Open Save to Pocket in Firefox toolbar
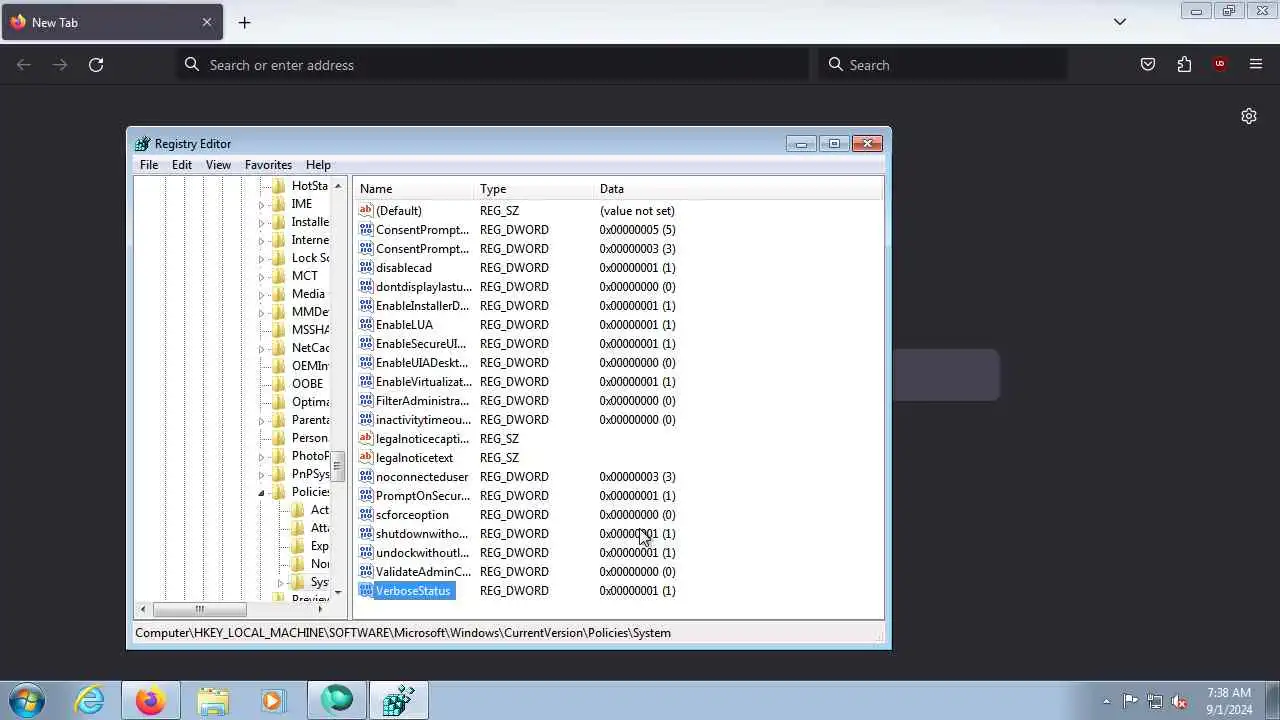1280x720 pixels. 1148,65
